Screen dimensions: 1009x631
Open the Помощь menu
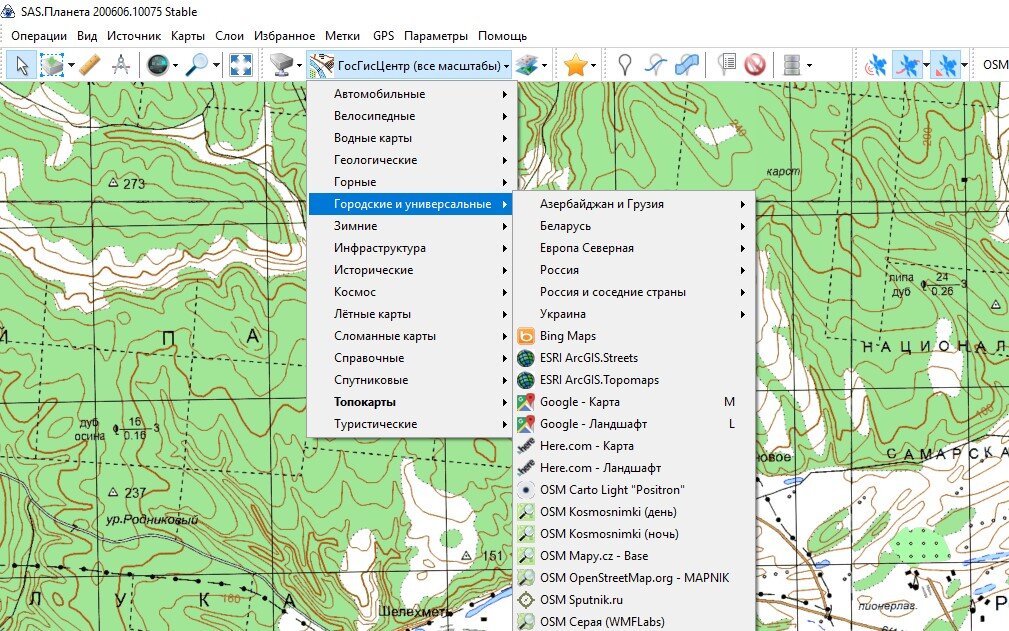(x=502, y=36)
